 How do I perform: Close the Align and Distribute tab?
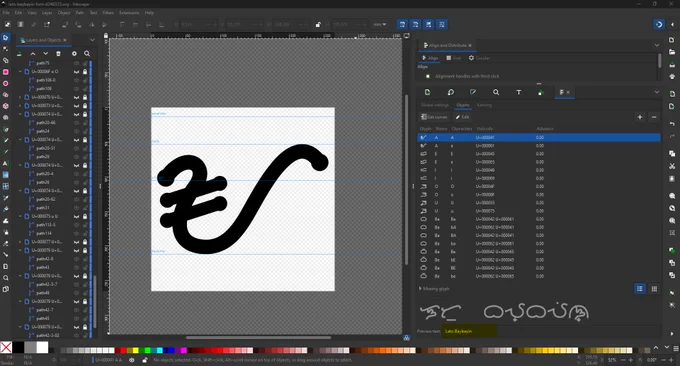470,45
